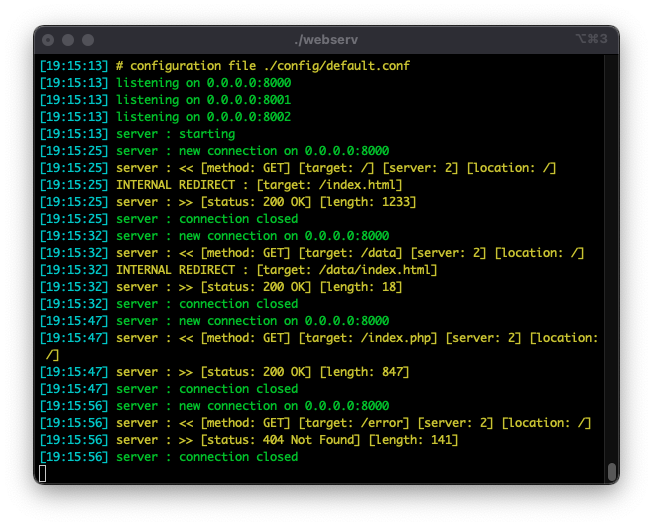The height and width of the screenshot is (526, 653).
Task: Click the minimize window button
Action: (x=68, y=40)
